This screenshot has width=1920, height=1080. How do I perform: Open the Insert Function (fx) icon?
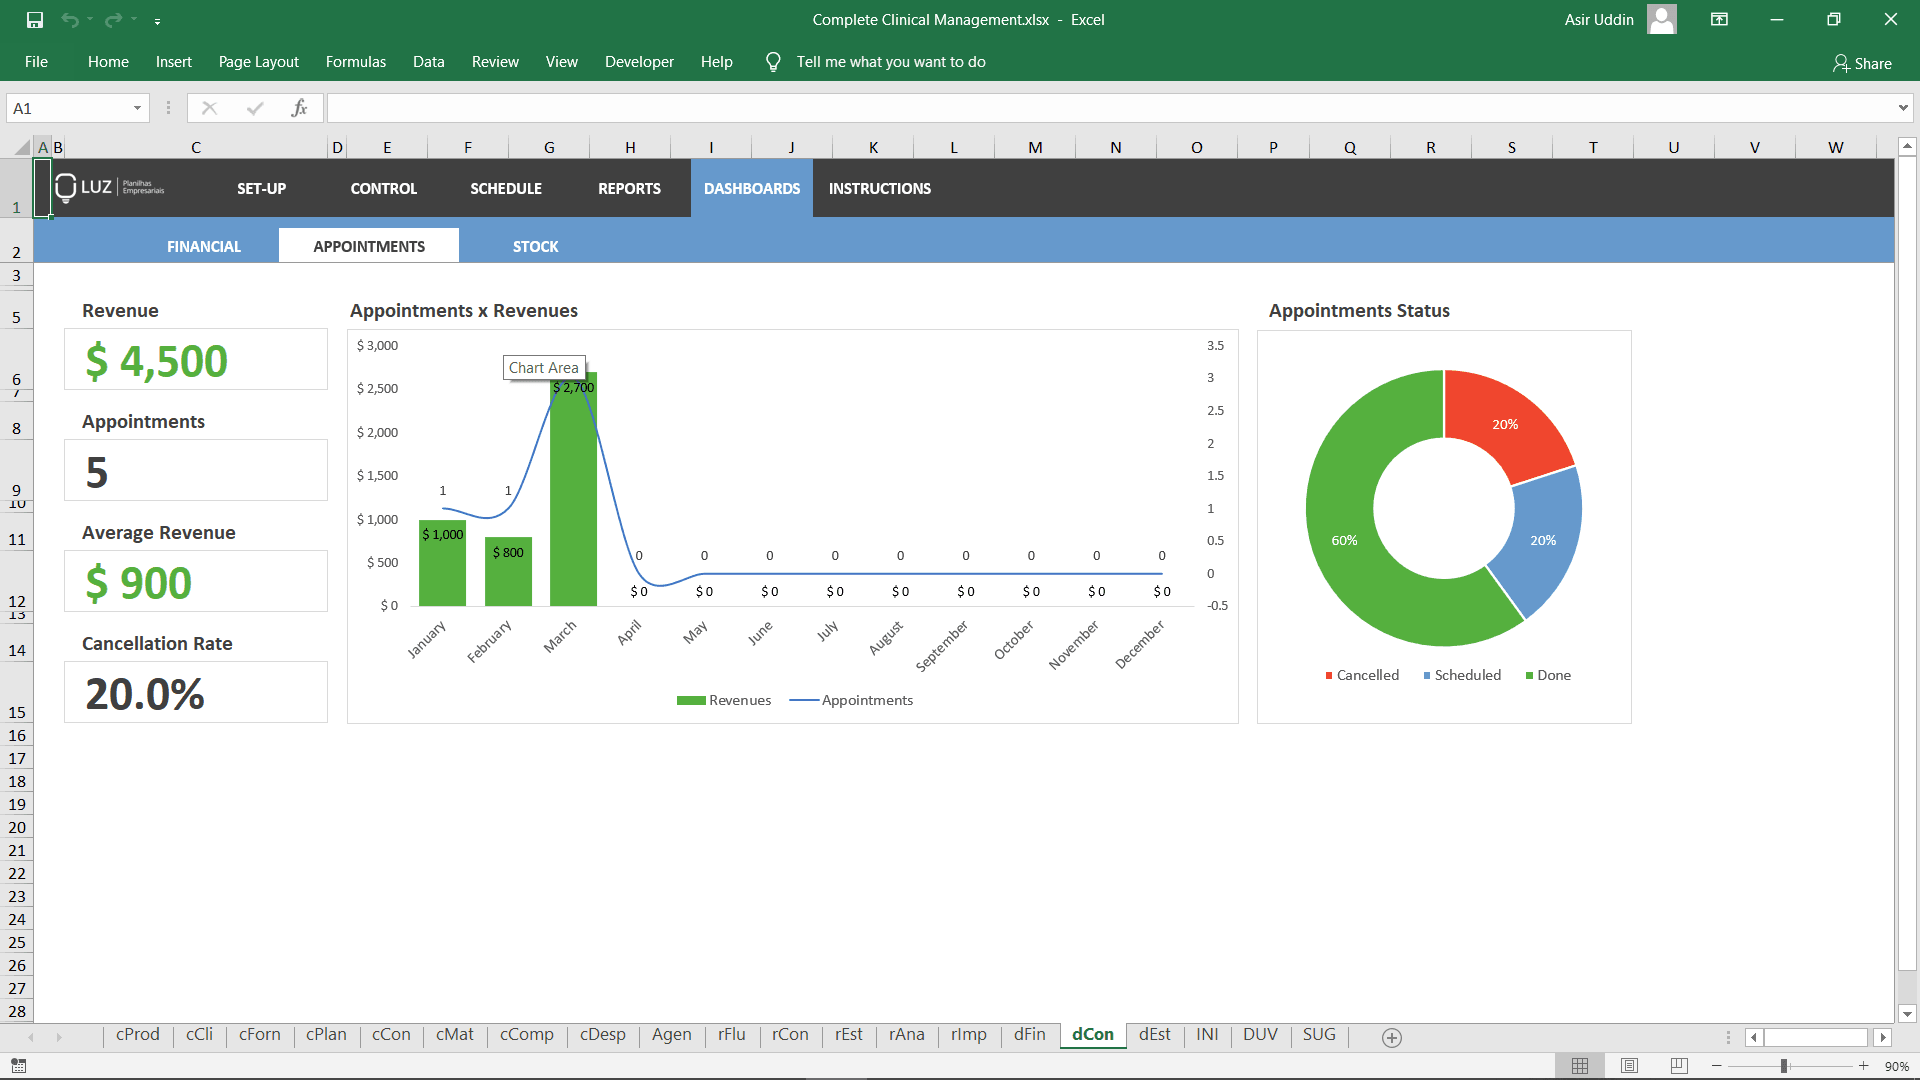[300, 107]
